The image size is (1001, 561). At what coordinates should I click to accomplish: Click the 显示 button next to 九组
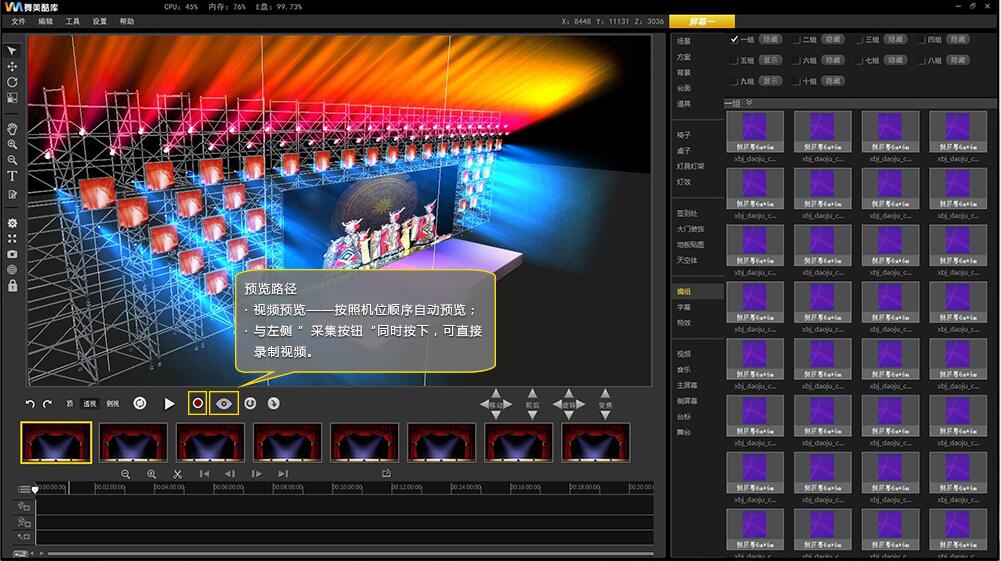pyautogui.click(x=770, y=81)
